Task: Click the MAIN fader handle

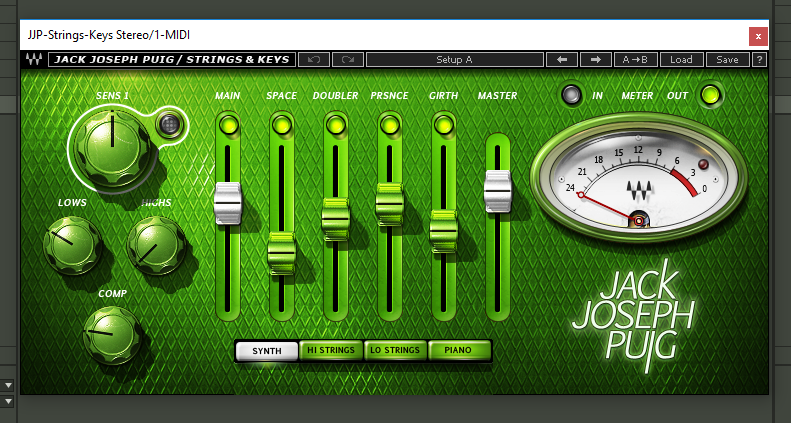Action: (228, 203)
